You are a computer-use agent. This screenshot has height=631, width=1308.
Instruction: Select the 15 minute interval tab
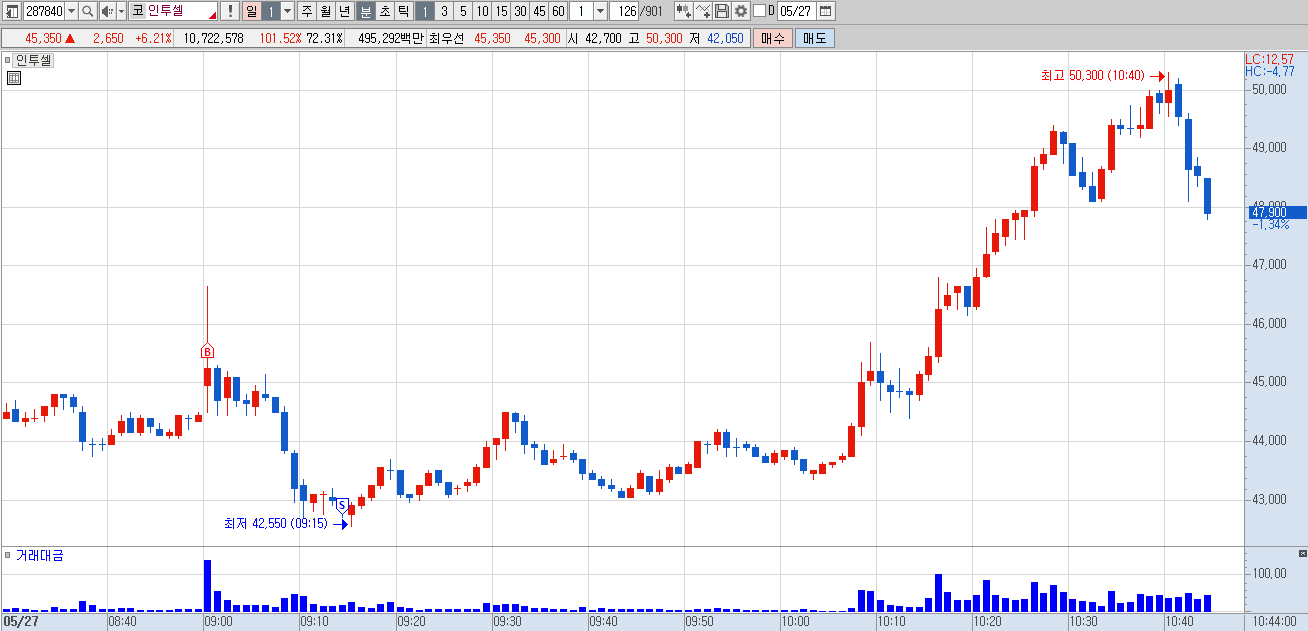501,11
